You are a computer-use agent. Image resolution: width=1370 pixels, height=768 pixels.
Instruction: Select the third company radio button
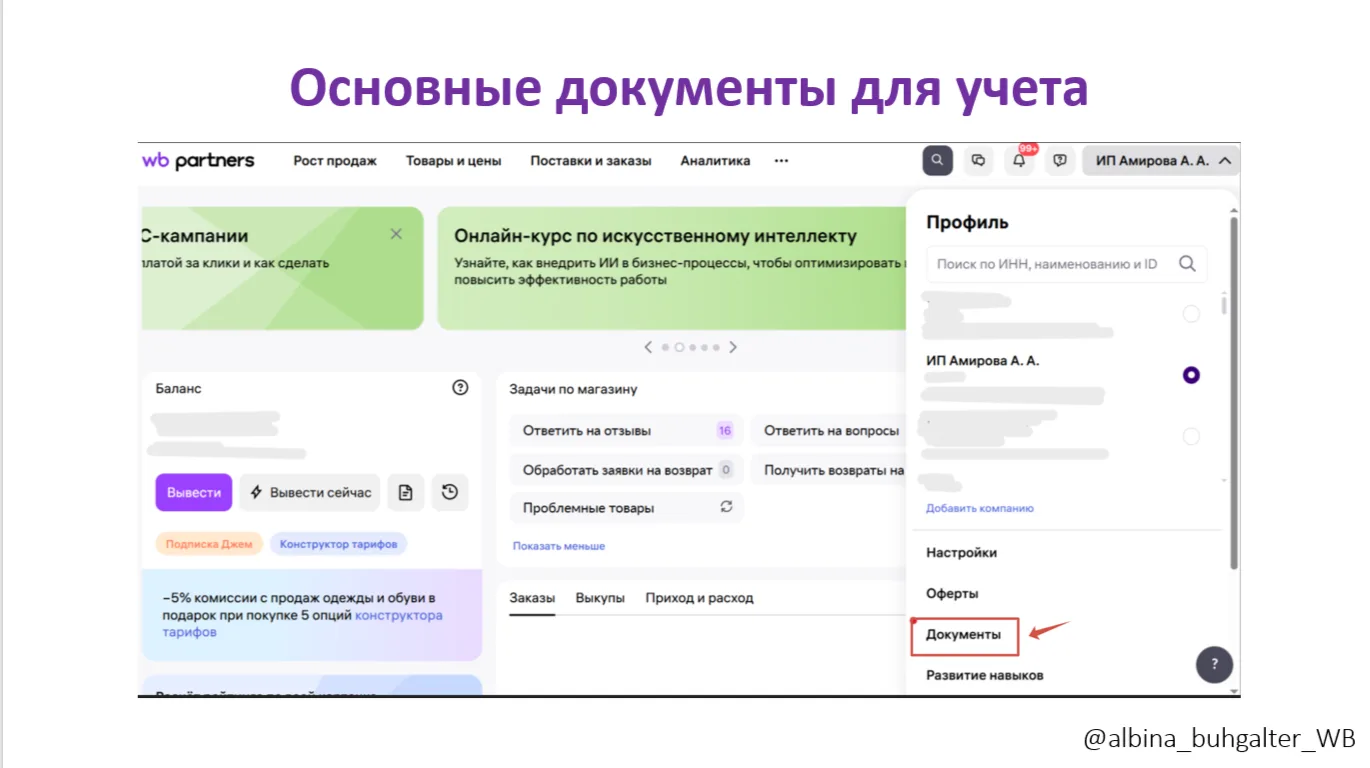[x=1191, y=436]
